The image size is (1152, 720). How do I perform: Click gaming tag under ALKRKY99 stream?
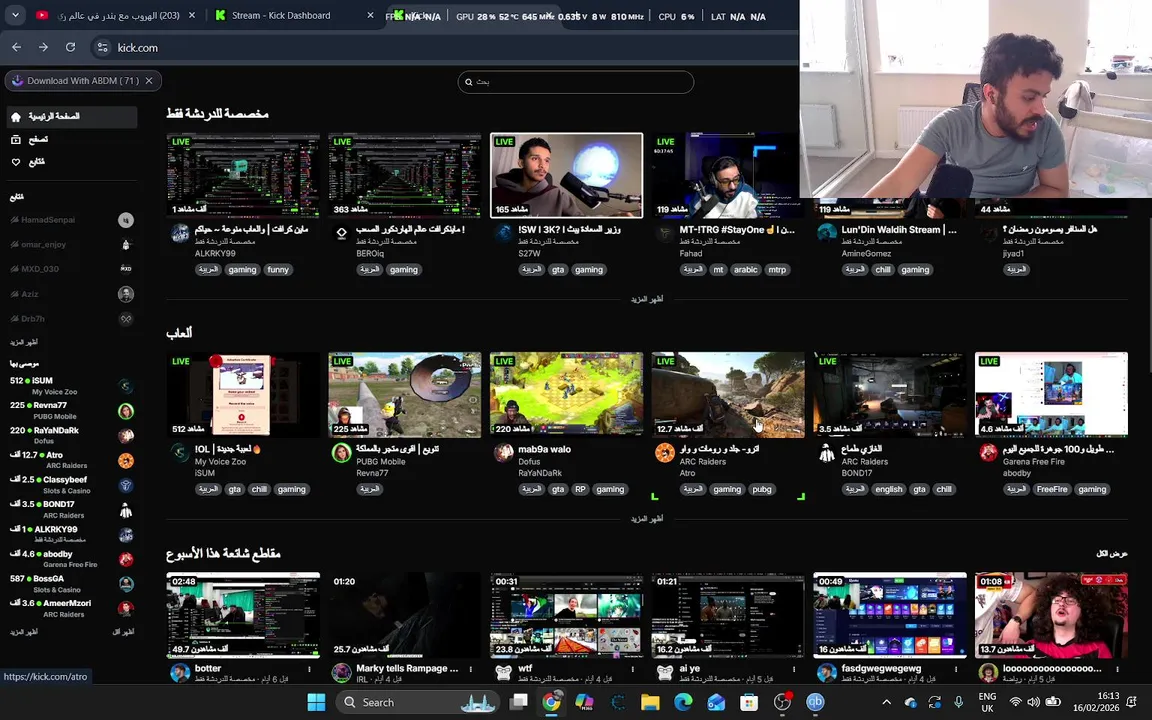[242, 270]
